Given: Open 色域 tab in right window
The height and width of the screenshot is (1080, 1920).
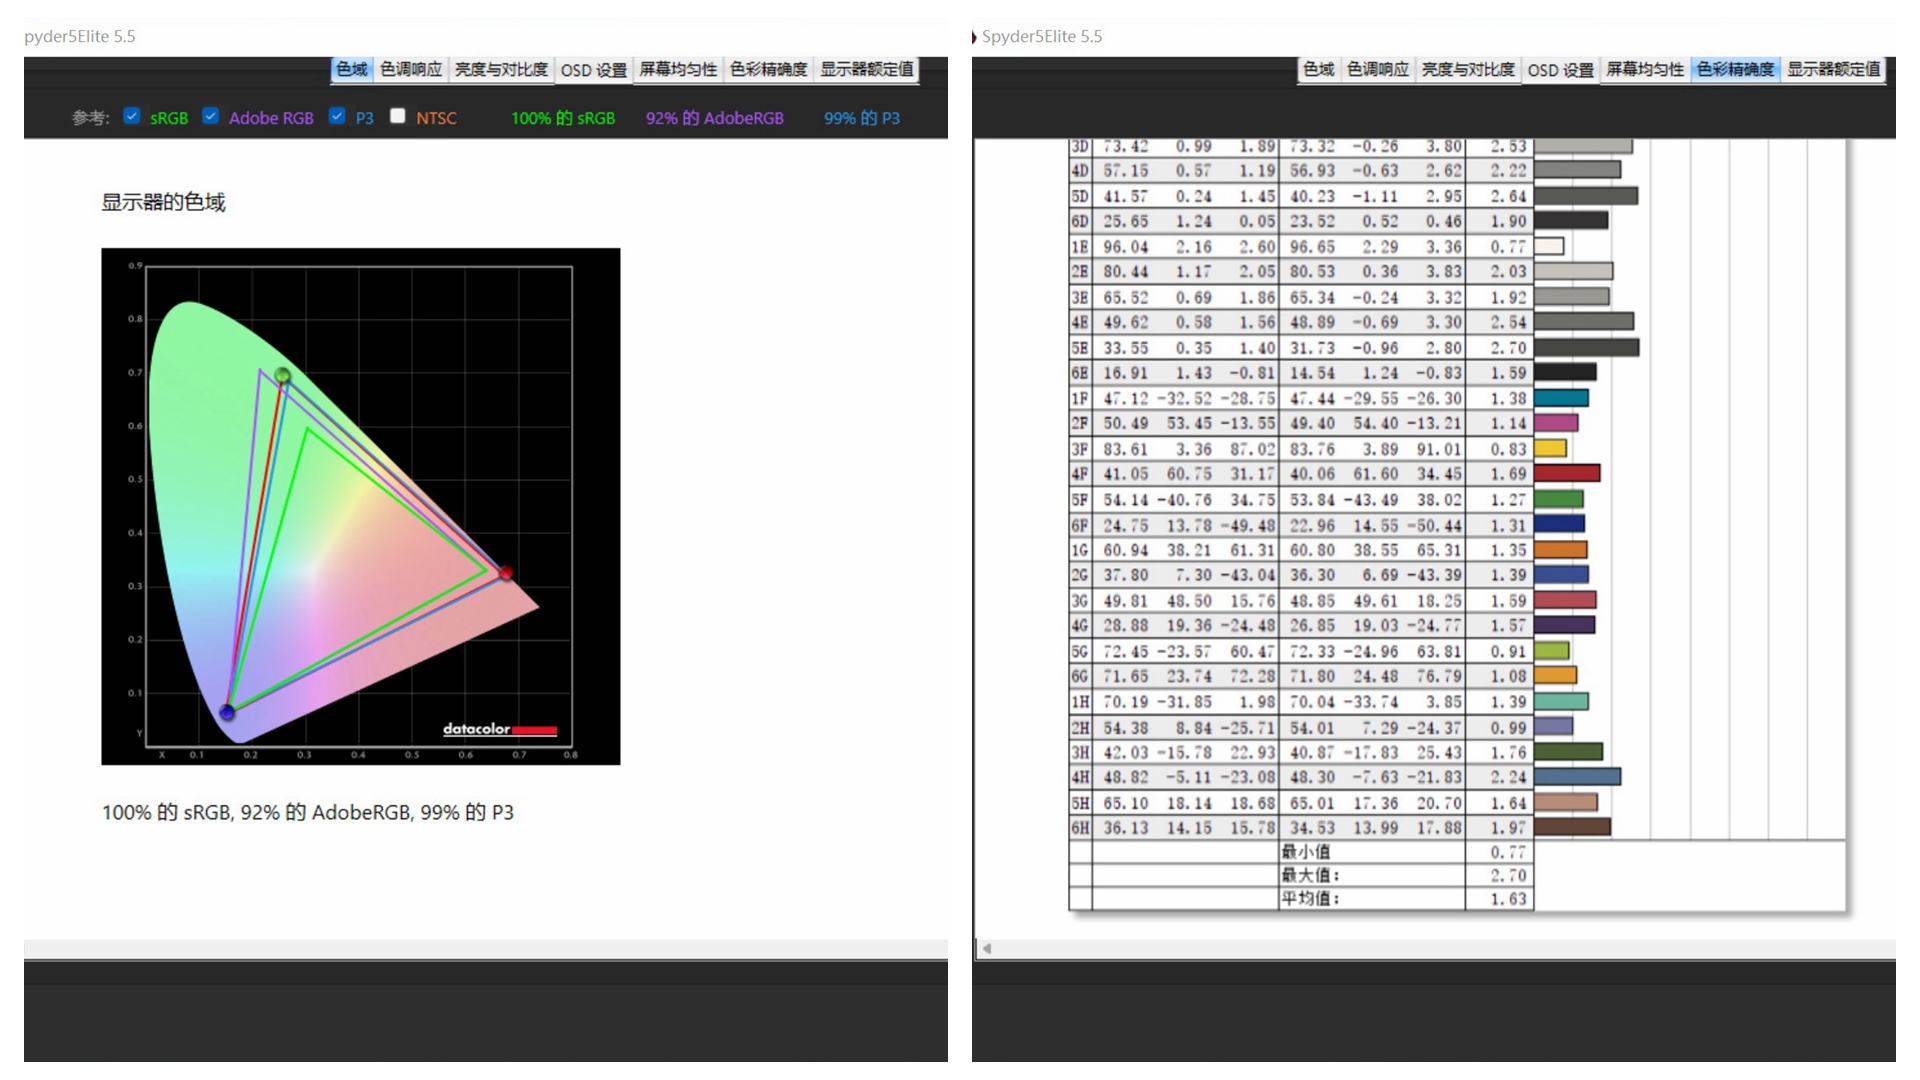Looking at the screenshot, I should coord(1318,69).
